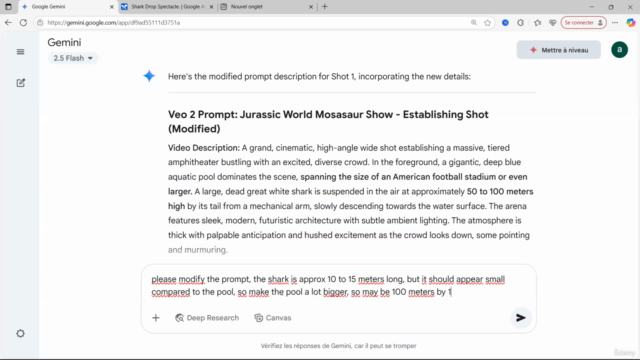Click the Se connecter sign-in button
The image size is (640, 360).
point(583,22)
